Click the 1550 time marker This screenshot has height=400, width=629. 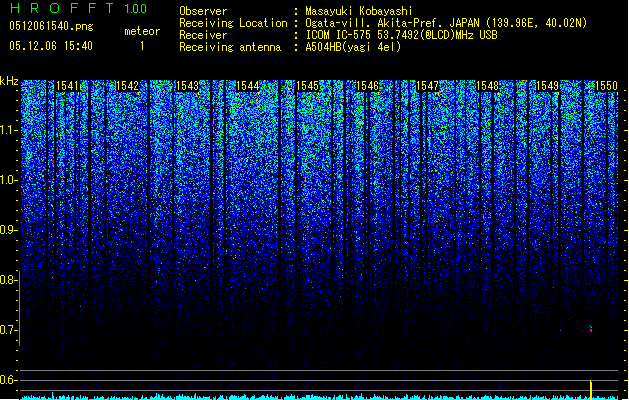pos(607,86)
